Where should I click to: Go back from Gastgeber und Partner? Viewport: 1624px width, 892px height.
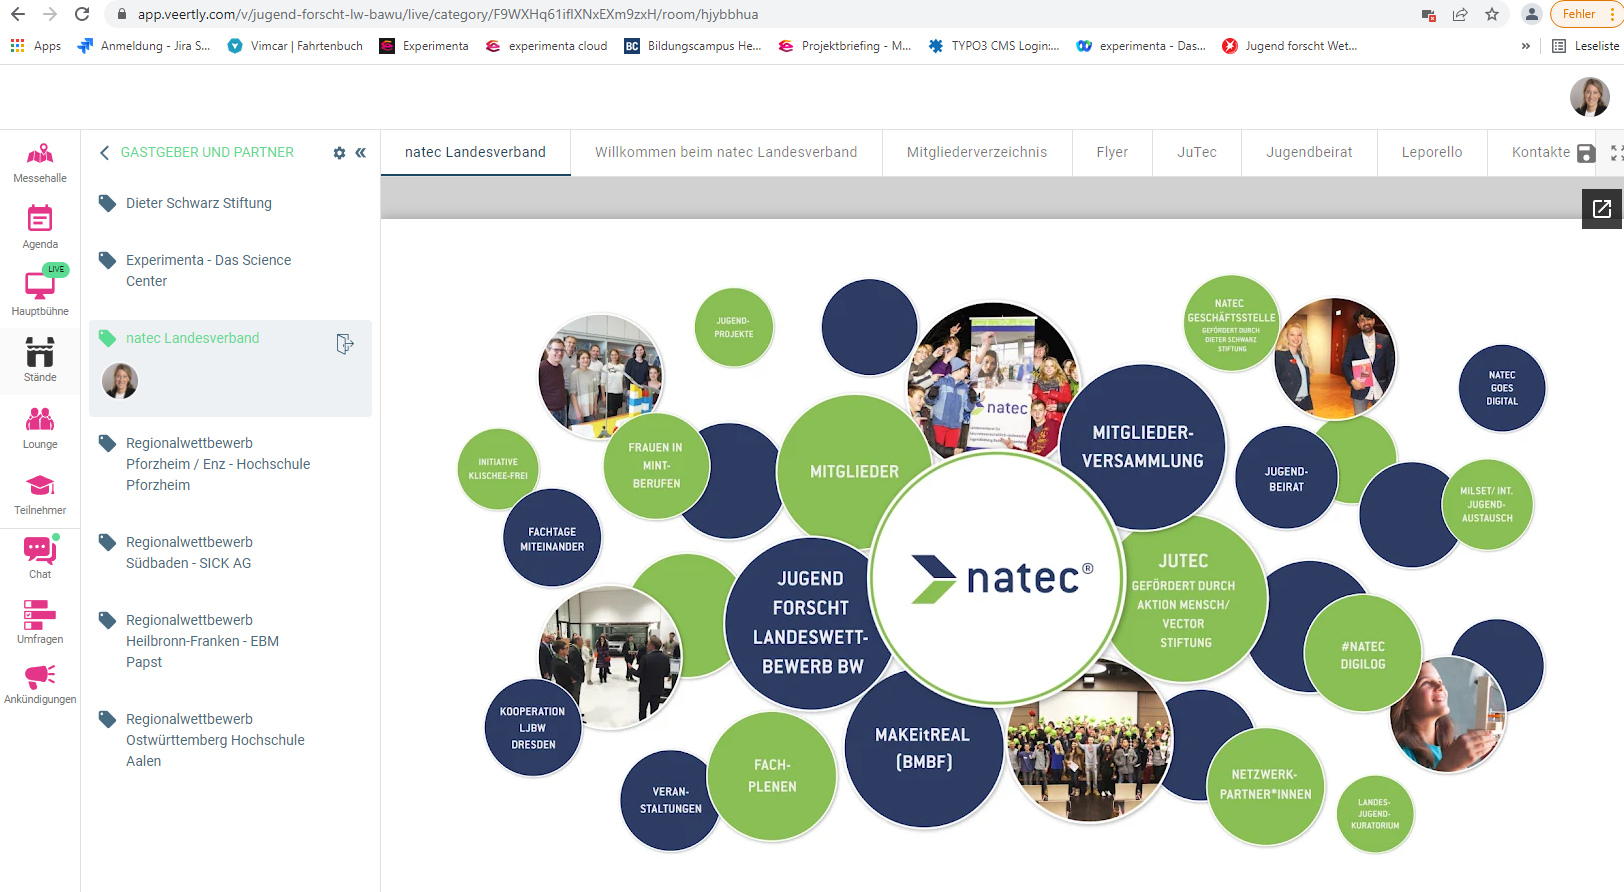[104, 153]
